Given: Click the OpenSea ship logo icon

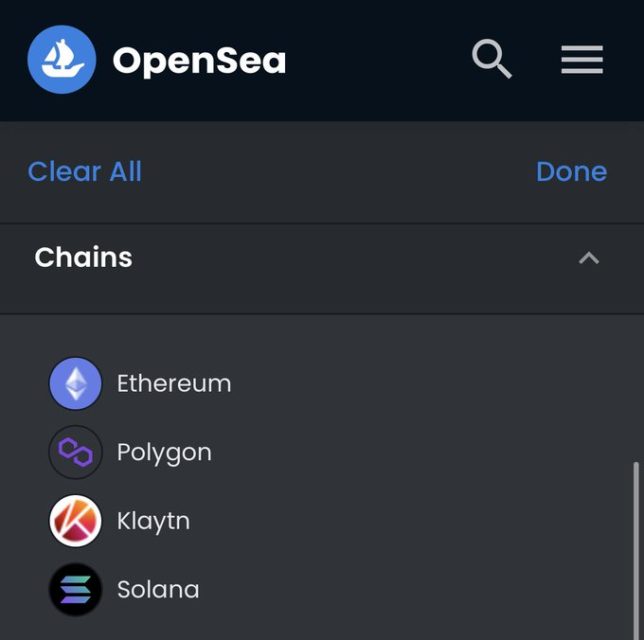Looking at the screenshot, I should coord(62,60).
